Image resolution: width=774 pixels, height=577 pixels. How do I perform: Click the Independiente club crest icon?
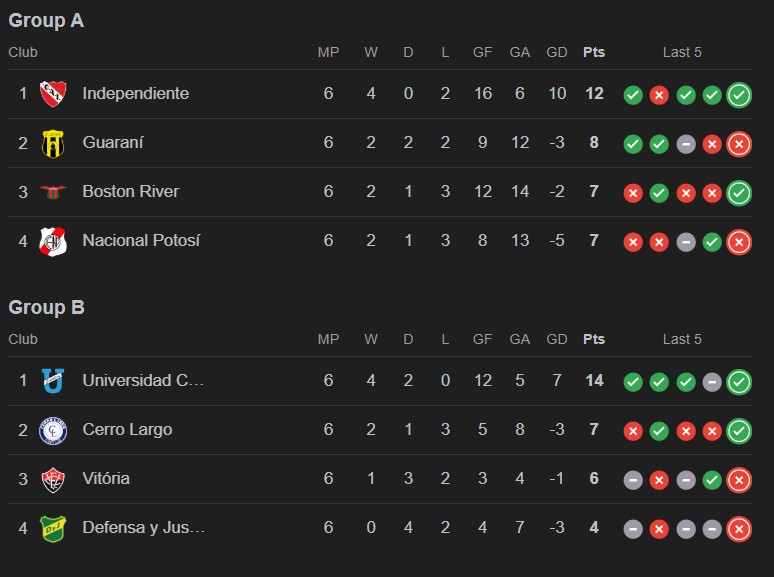[x=52, y=94]
